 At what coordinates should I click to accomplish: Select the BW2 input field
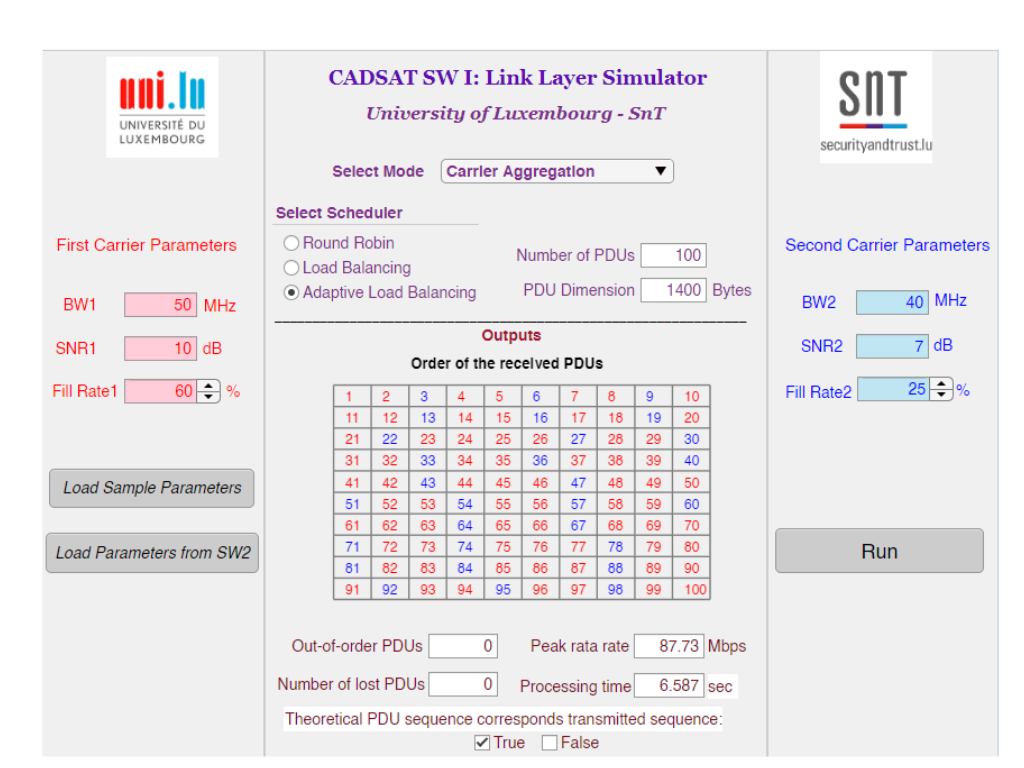(x=892, y=302)
